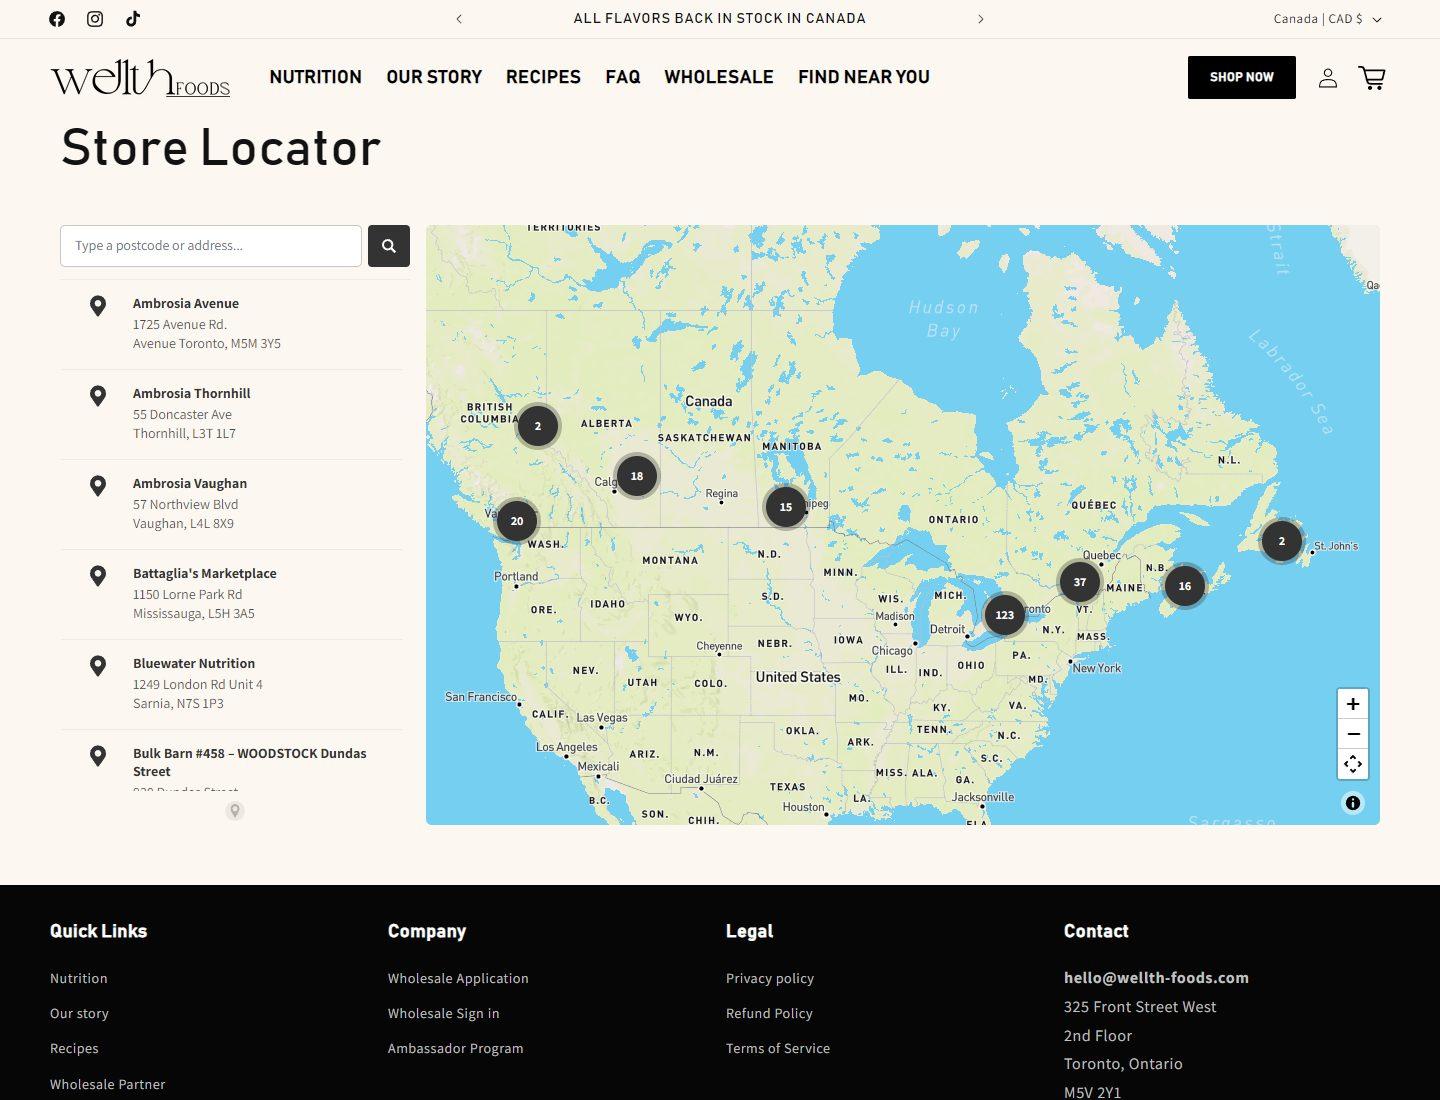
Task: Go to Our Story page
Action: [x=434, y=77]
